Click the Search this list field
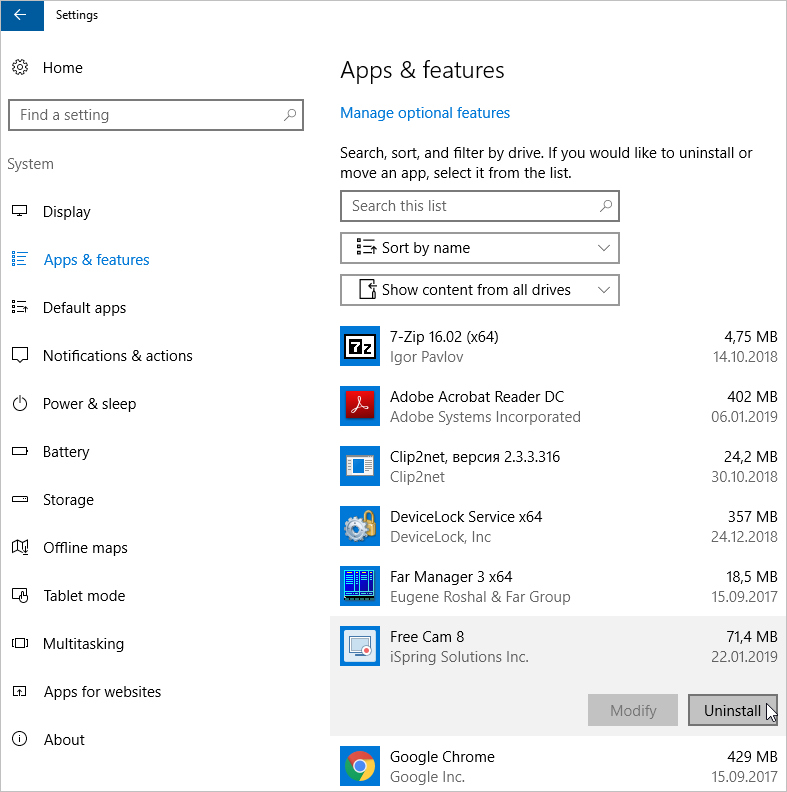The image size is (787, 792). click(480, 206)
